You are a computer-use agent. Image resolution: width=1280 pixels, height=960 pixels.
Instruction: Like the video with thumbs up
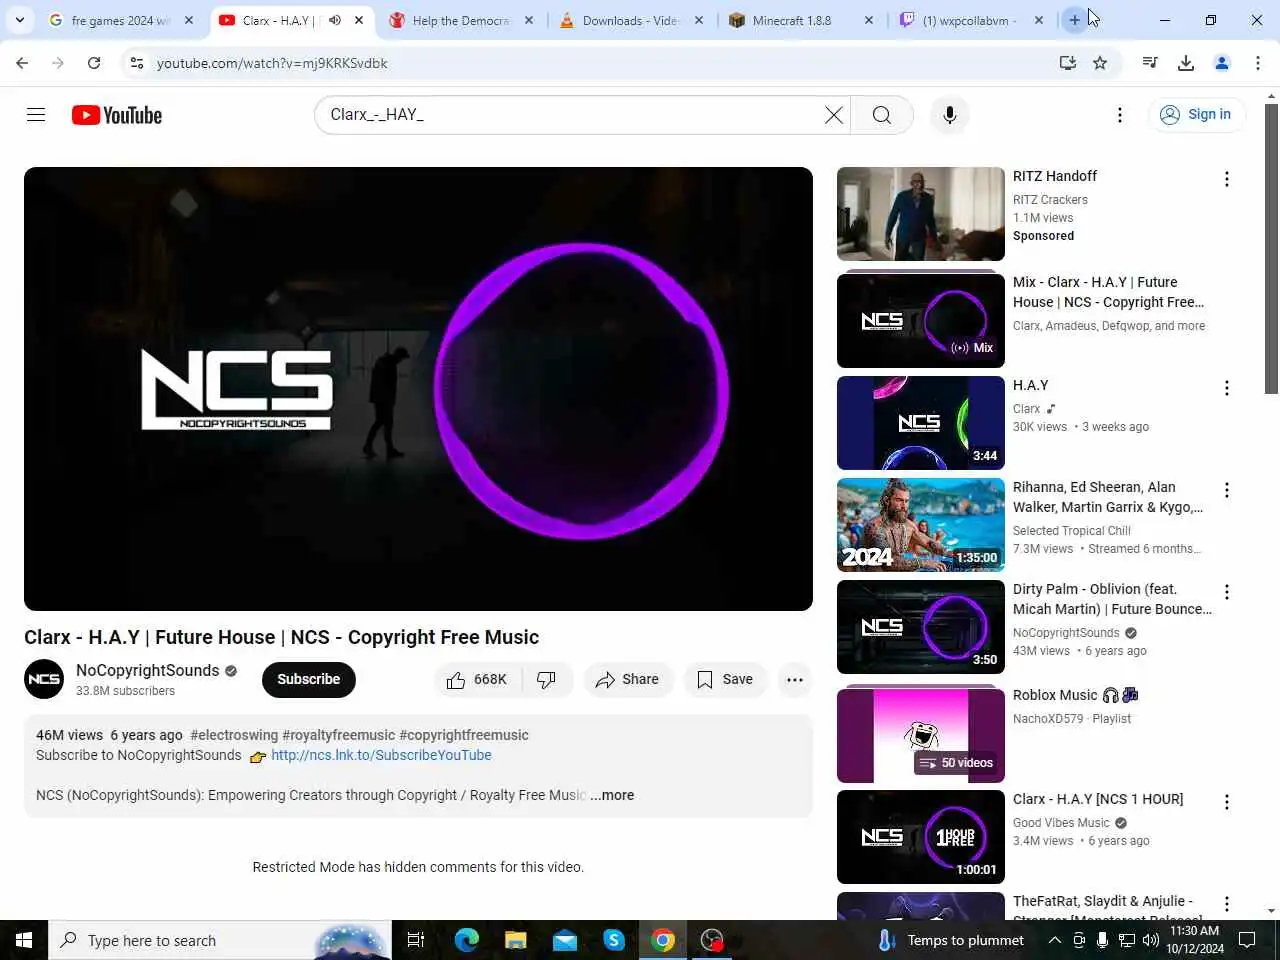point(476,680)
